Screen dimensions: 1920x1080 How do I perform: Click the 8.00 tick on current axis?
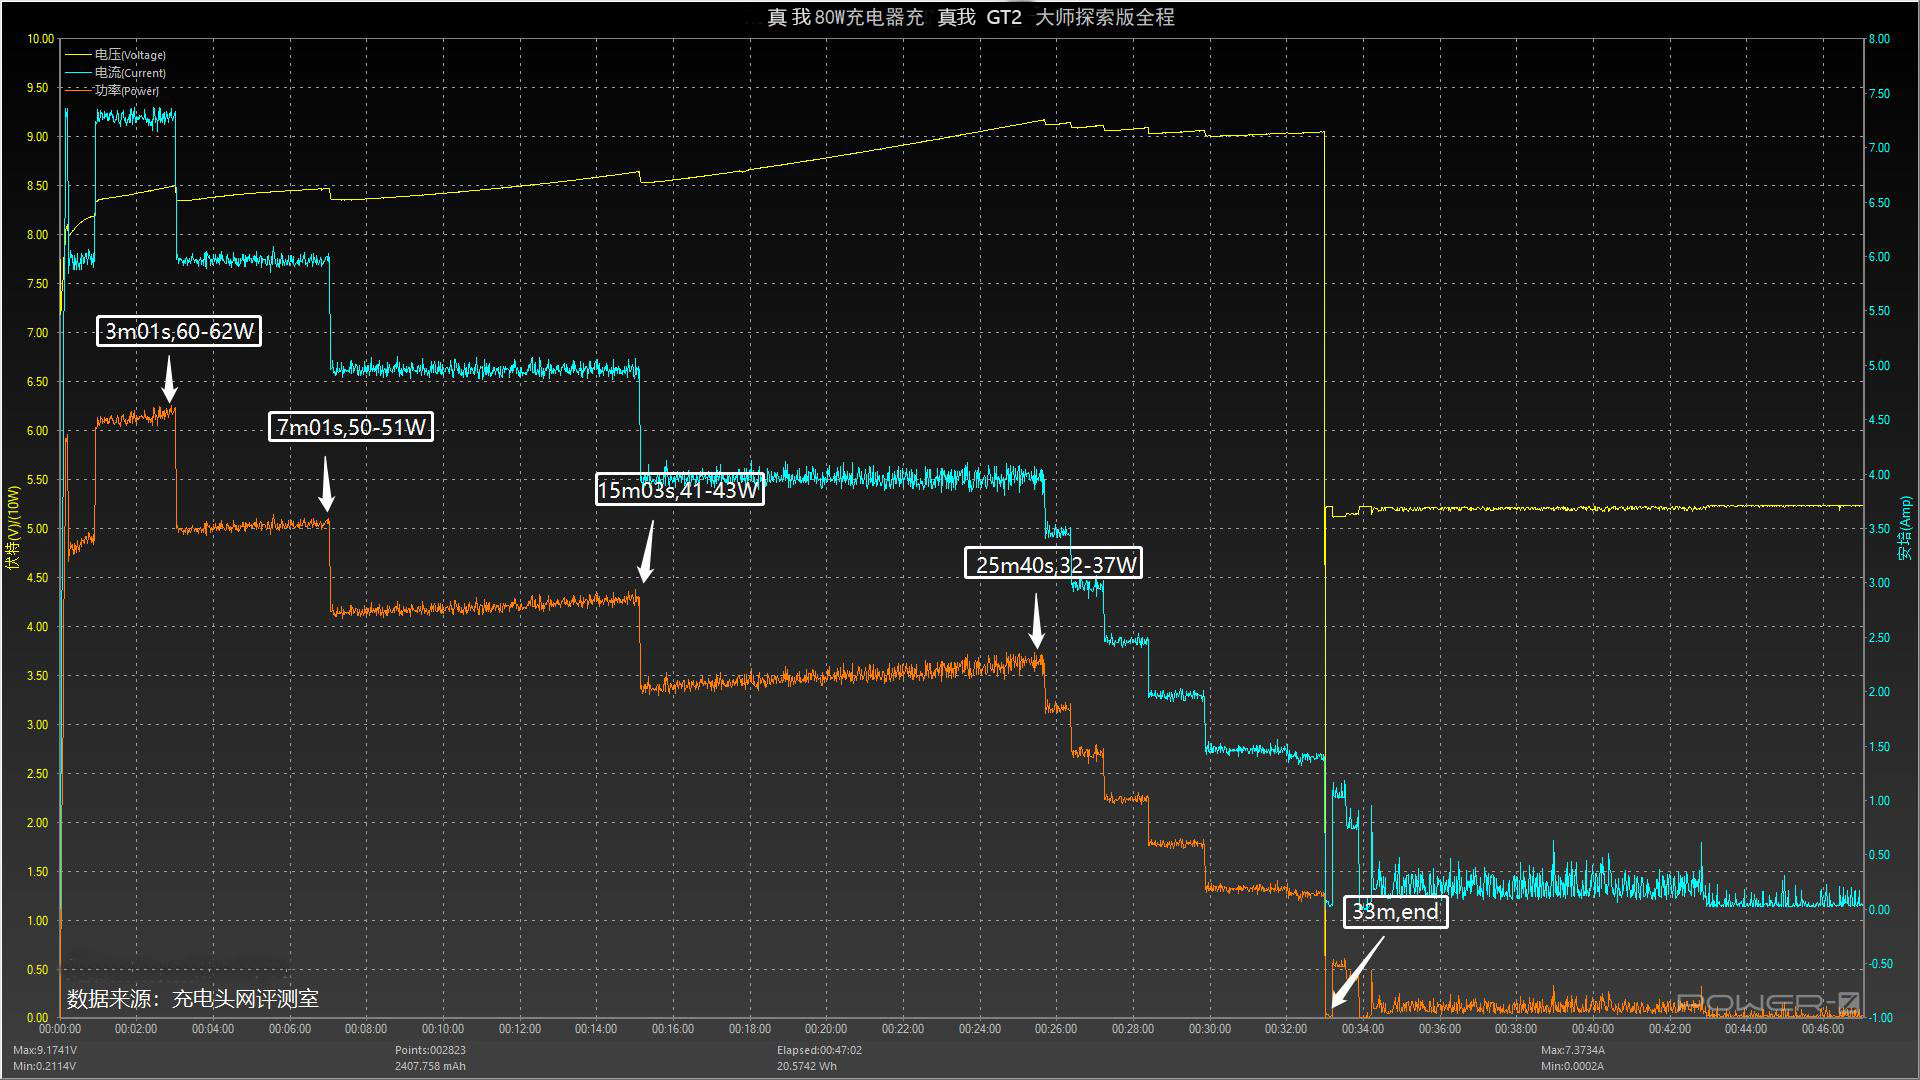click(x=1879, y=39)
